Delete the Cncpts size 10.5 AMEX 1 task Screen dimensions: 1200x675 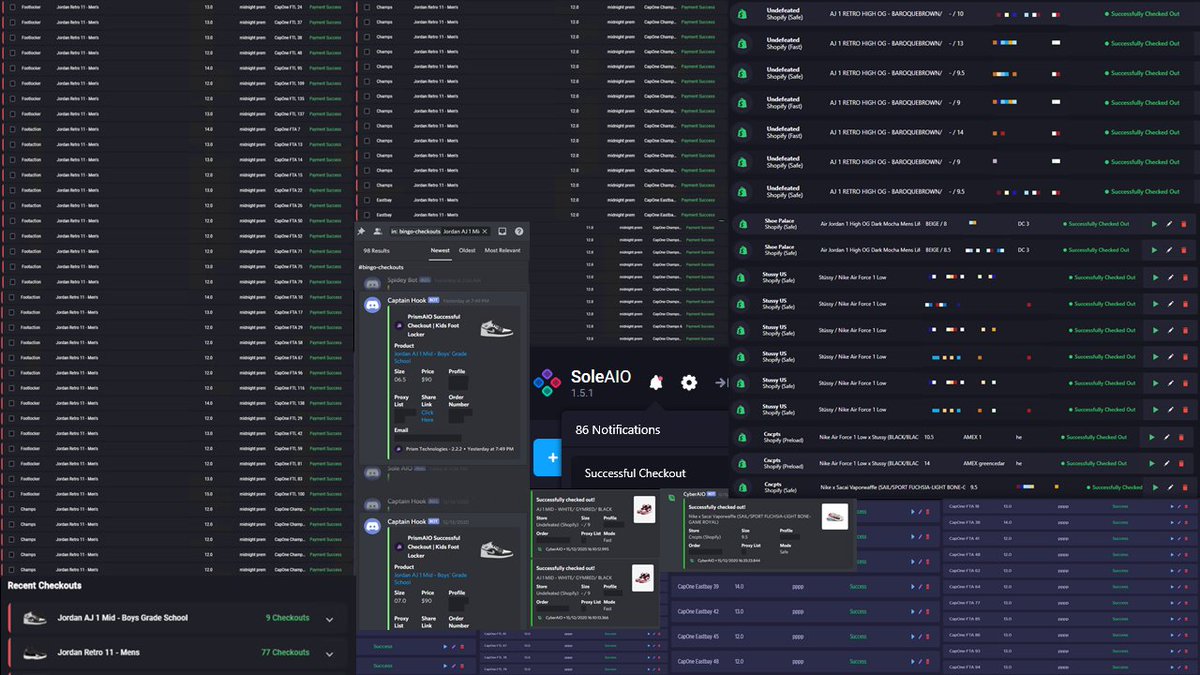(1183, 437)
